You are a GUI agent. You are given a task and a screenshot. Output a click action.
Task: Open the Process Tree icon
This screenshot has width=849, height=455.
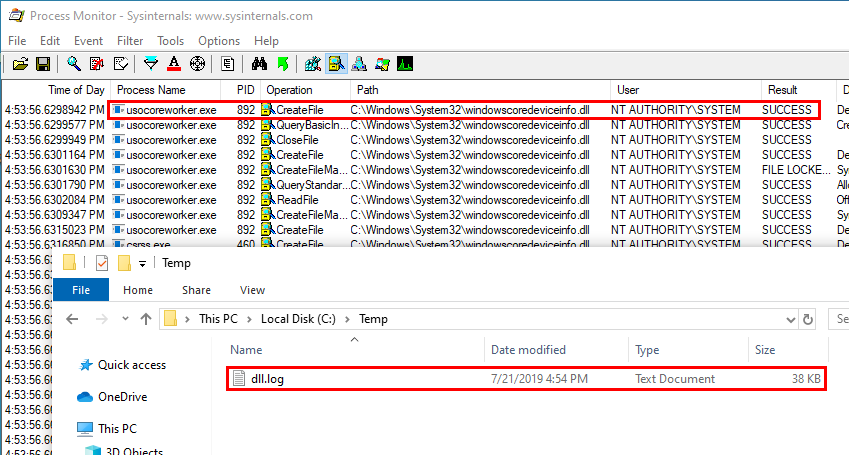click(x=228, y=64)
